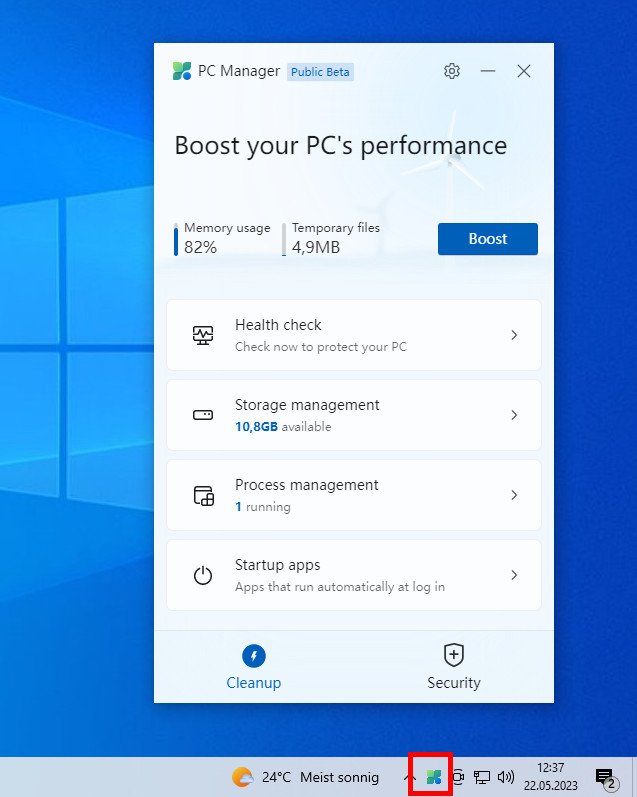Click 'Check now to protect your PC'
Image resolution: width=637 pixels, height=797 pixels.
point(321,347)
